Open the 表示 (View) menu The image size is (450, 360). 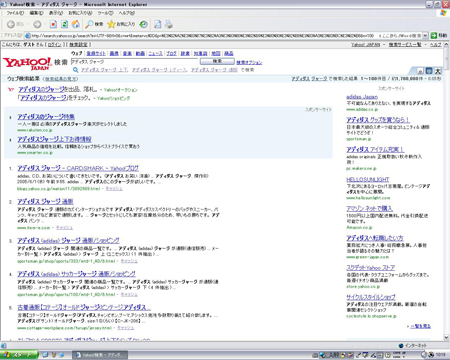point(56,13)
